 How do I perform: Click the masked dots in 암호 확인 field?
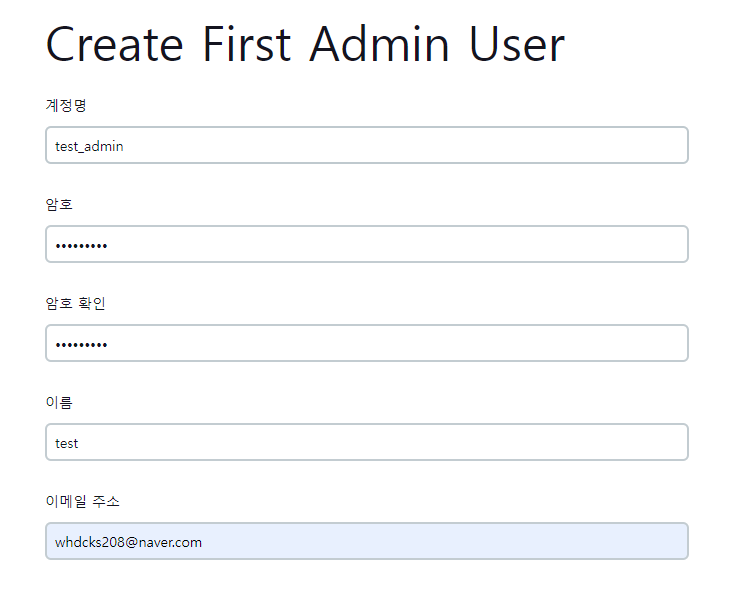tap(81, 345)
